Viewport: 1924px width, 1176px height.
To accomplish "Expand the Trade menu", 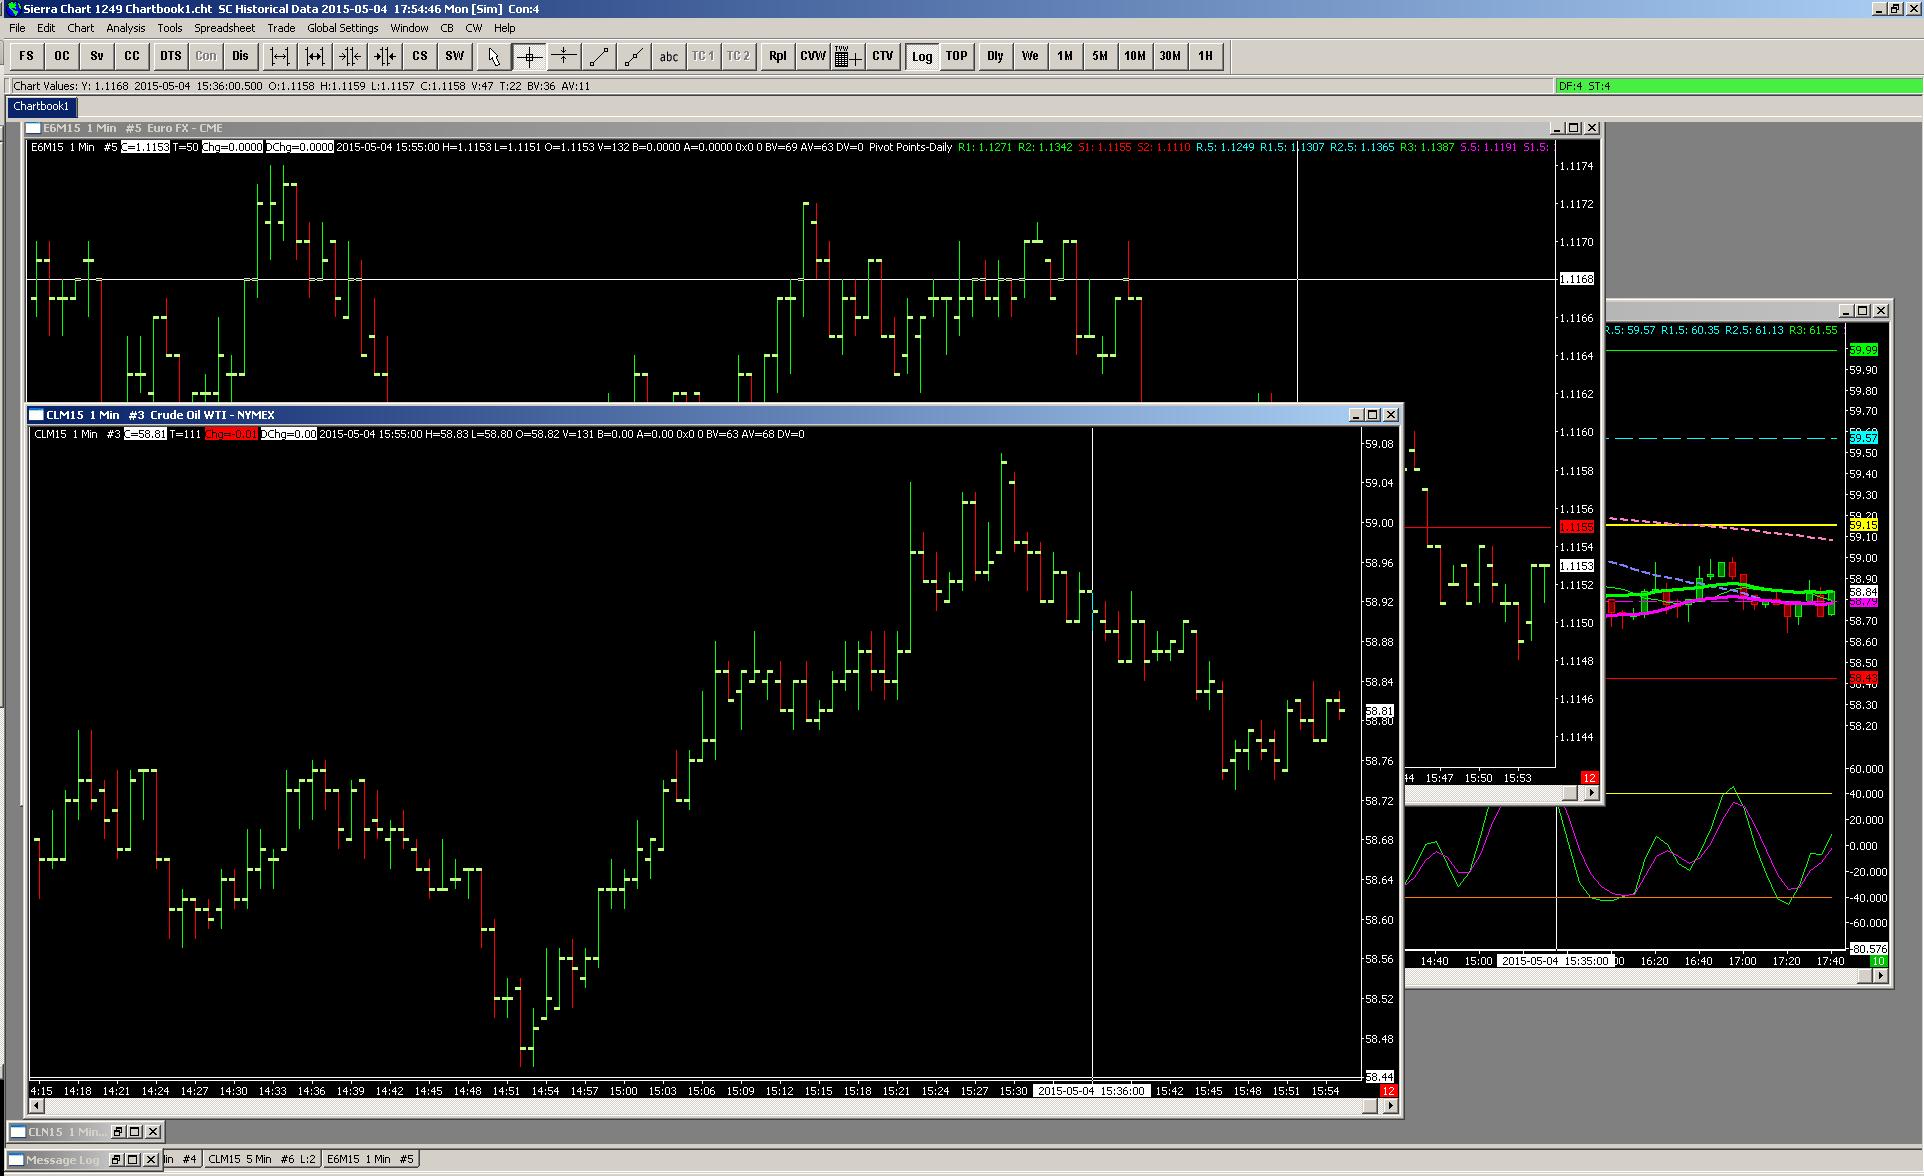I will click(280, 28).
